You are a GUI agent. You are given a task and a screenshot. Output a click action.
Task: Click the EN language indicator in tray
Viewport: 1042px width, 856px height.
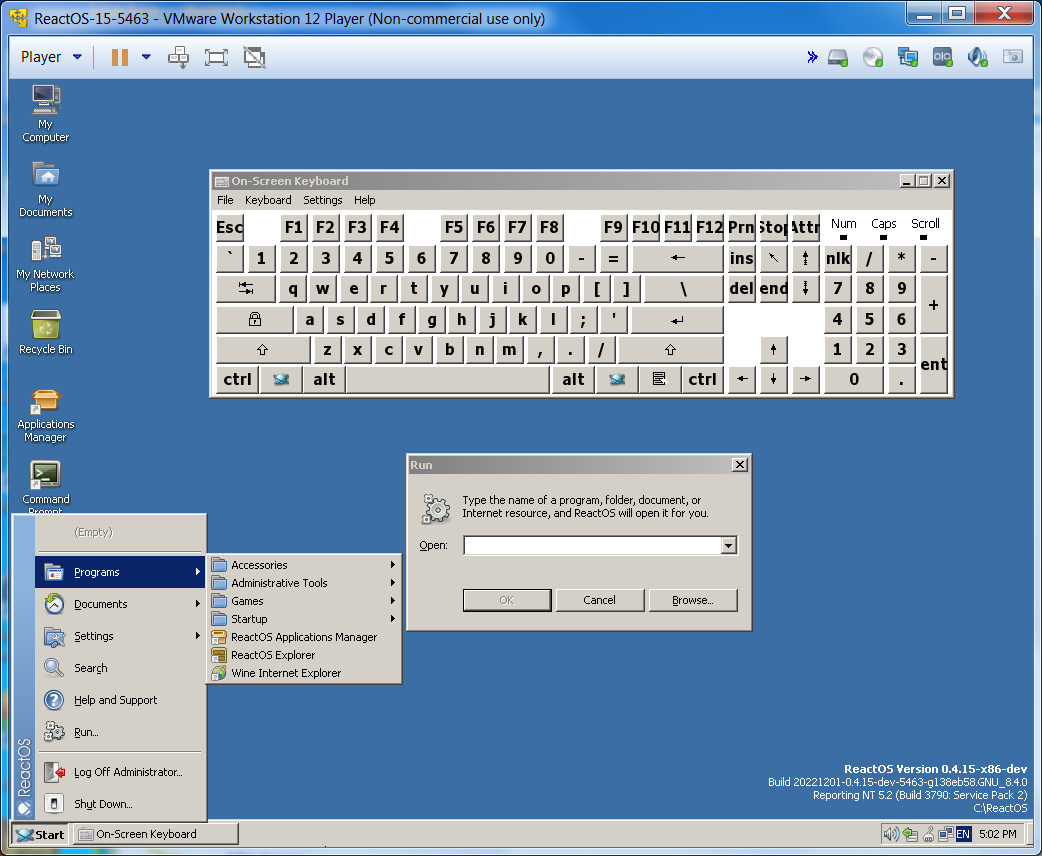(x=963, y=834)
